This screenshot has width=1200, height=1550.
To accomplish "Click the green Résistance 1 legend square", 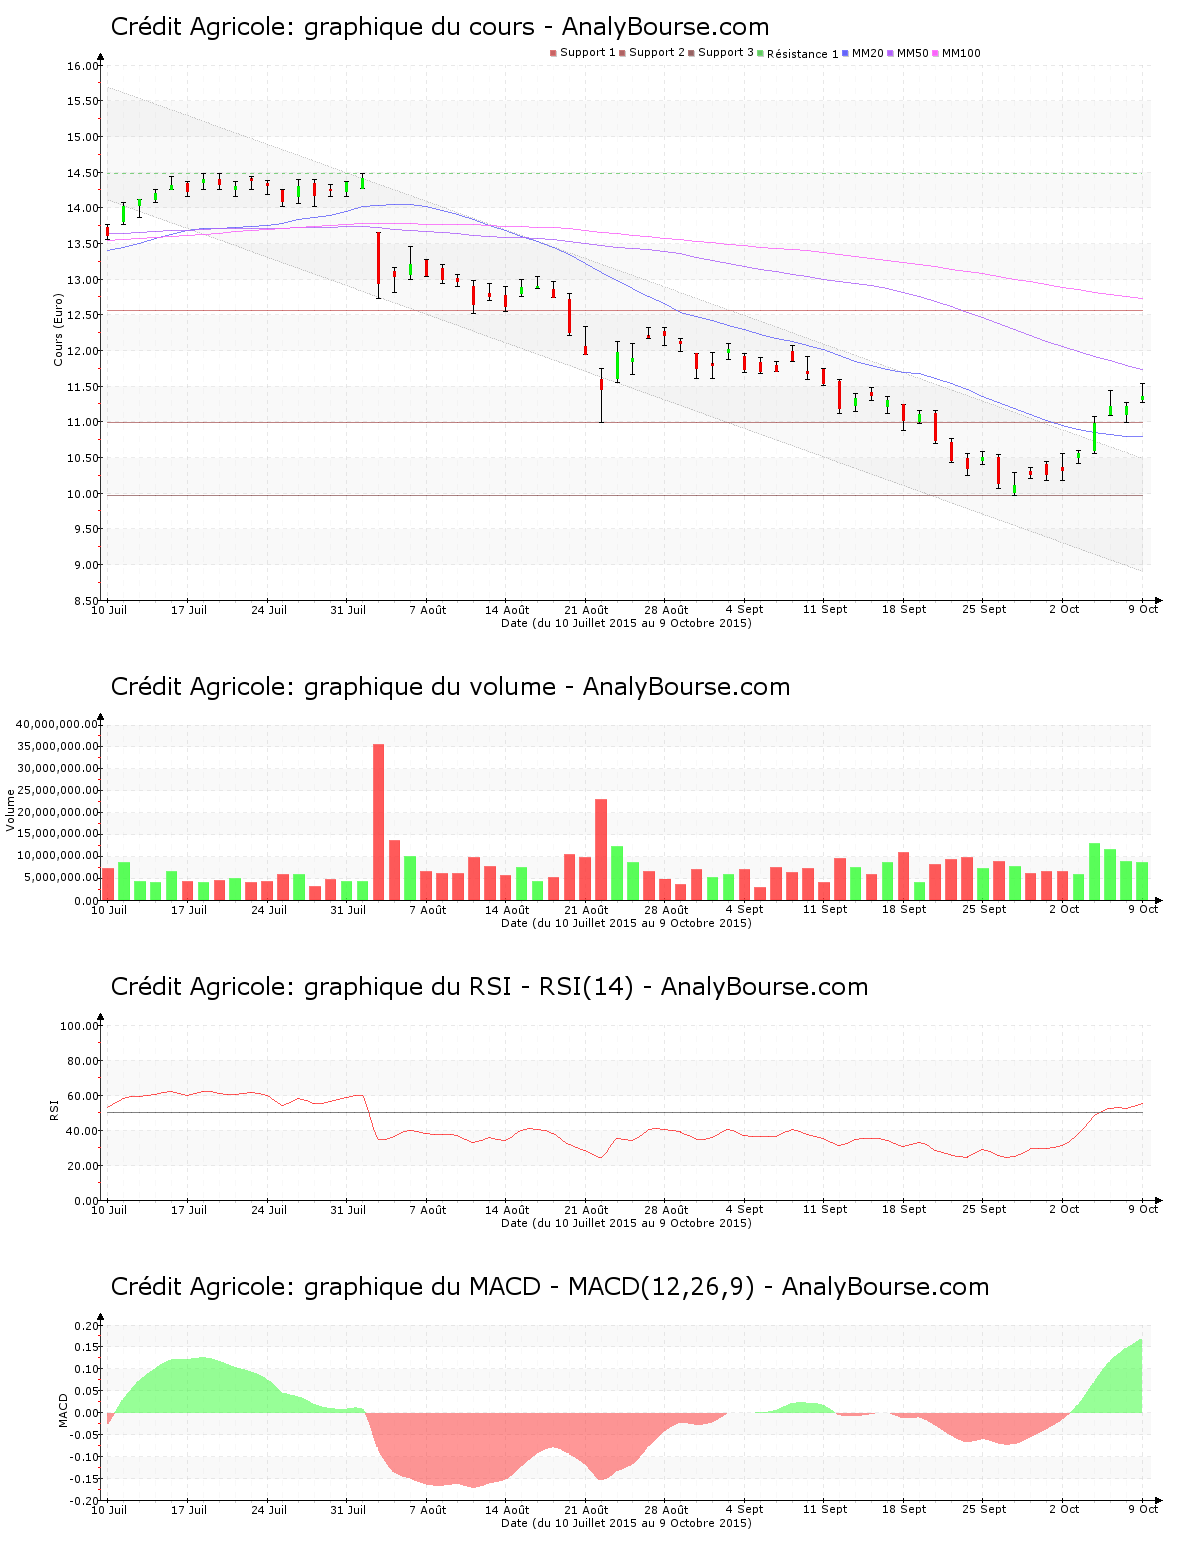I will click(x=761, y=53).
